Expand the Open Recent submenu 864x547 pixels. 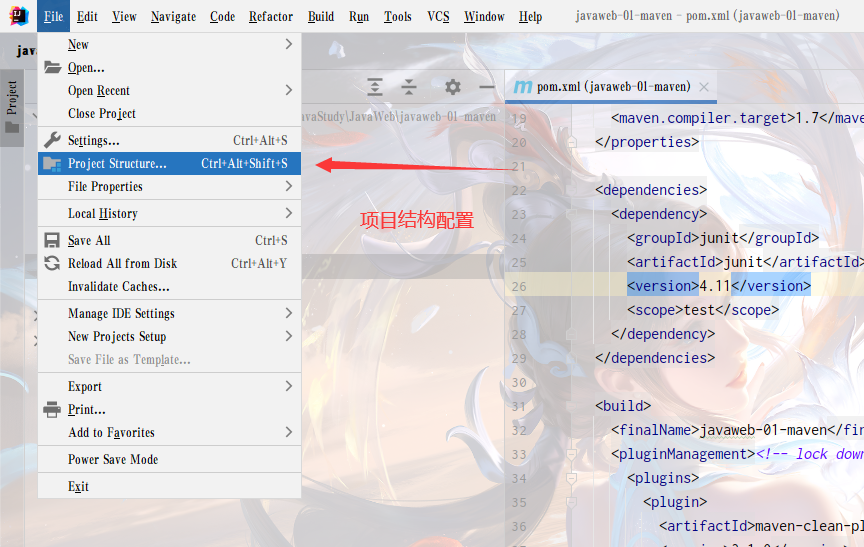tap(289, 90)
